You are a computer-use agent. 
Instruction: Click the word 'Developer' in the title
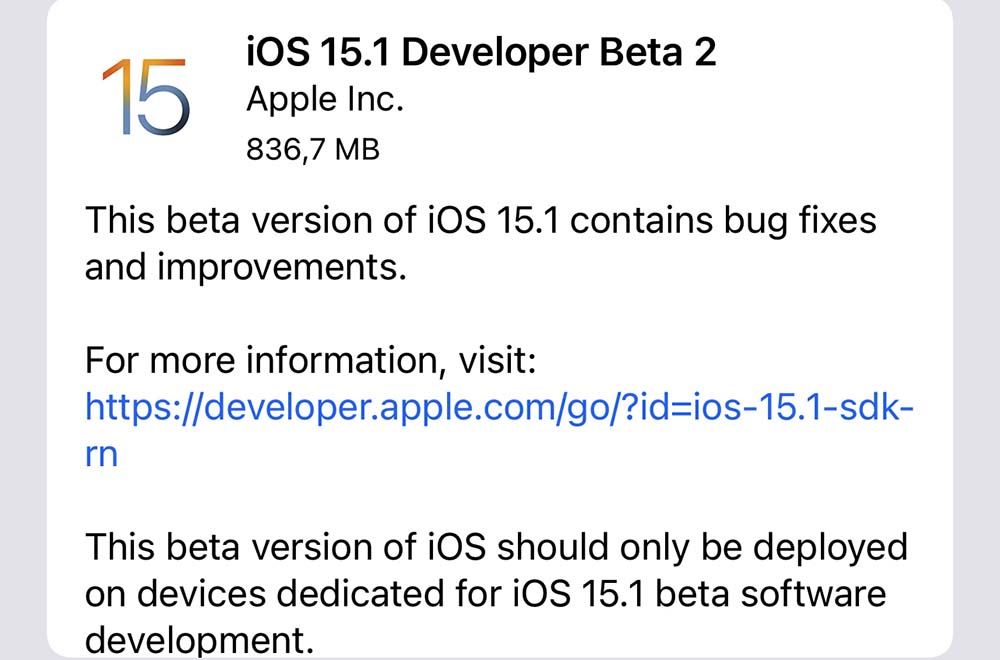click(495, 54)
